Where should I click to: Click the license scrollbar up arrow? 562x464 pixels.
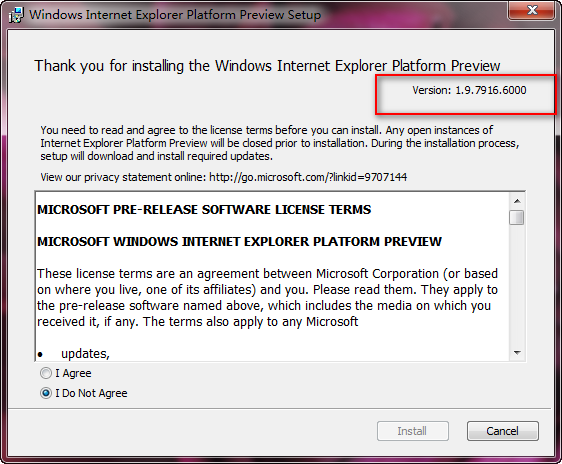(517, 201)
